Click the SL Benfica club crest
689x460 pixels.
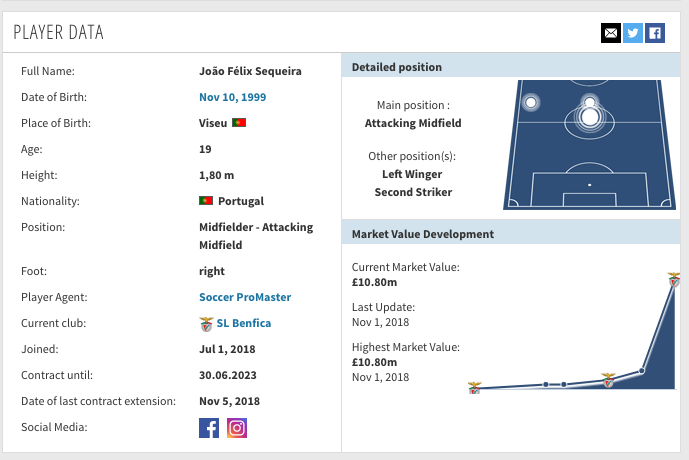pyautogui.click(x=206, y=324)
